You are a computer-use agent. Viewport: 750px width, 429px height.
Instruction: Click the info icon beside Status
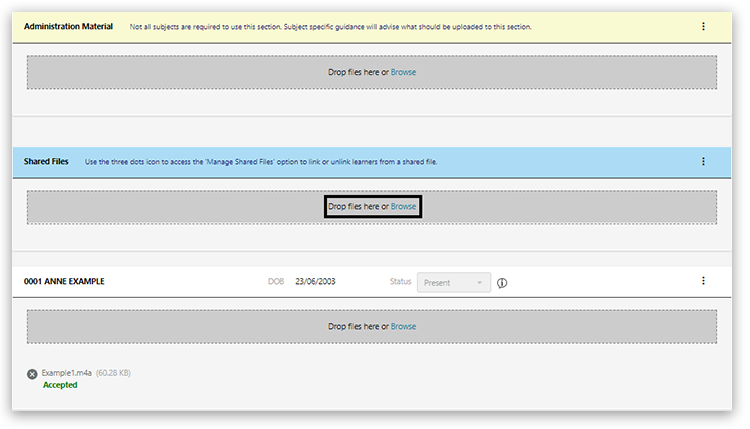point(502,283)
